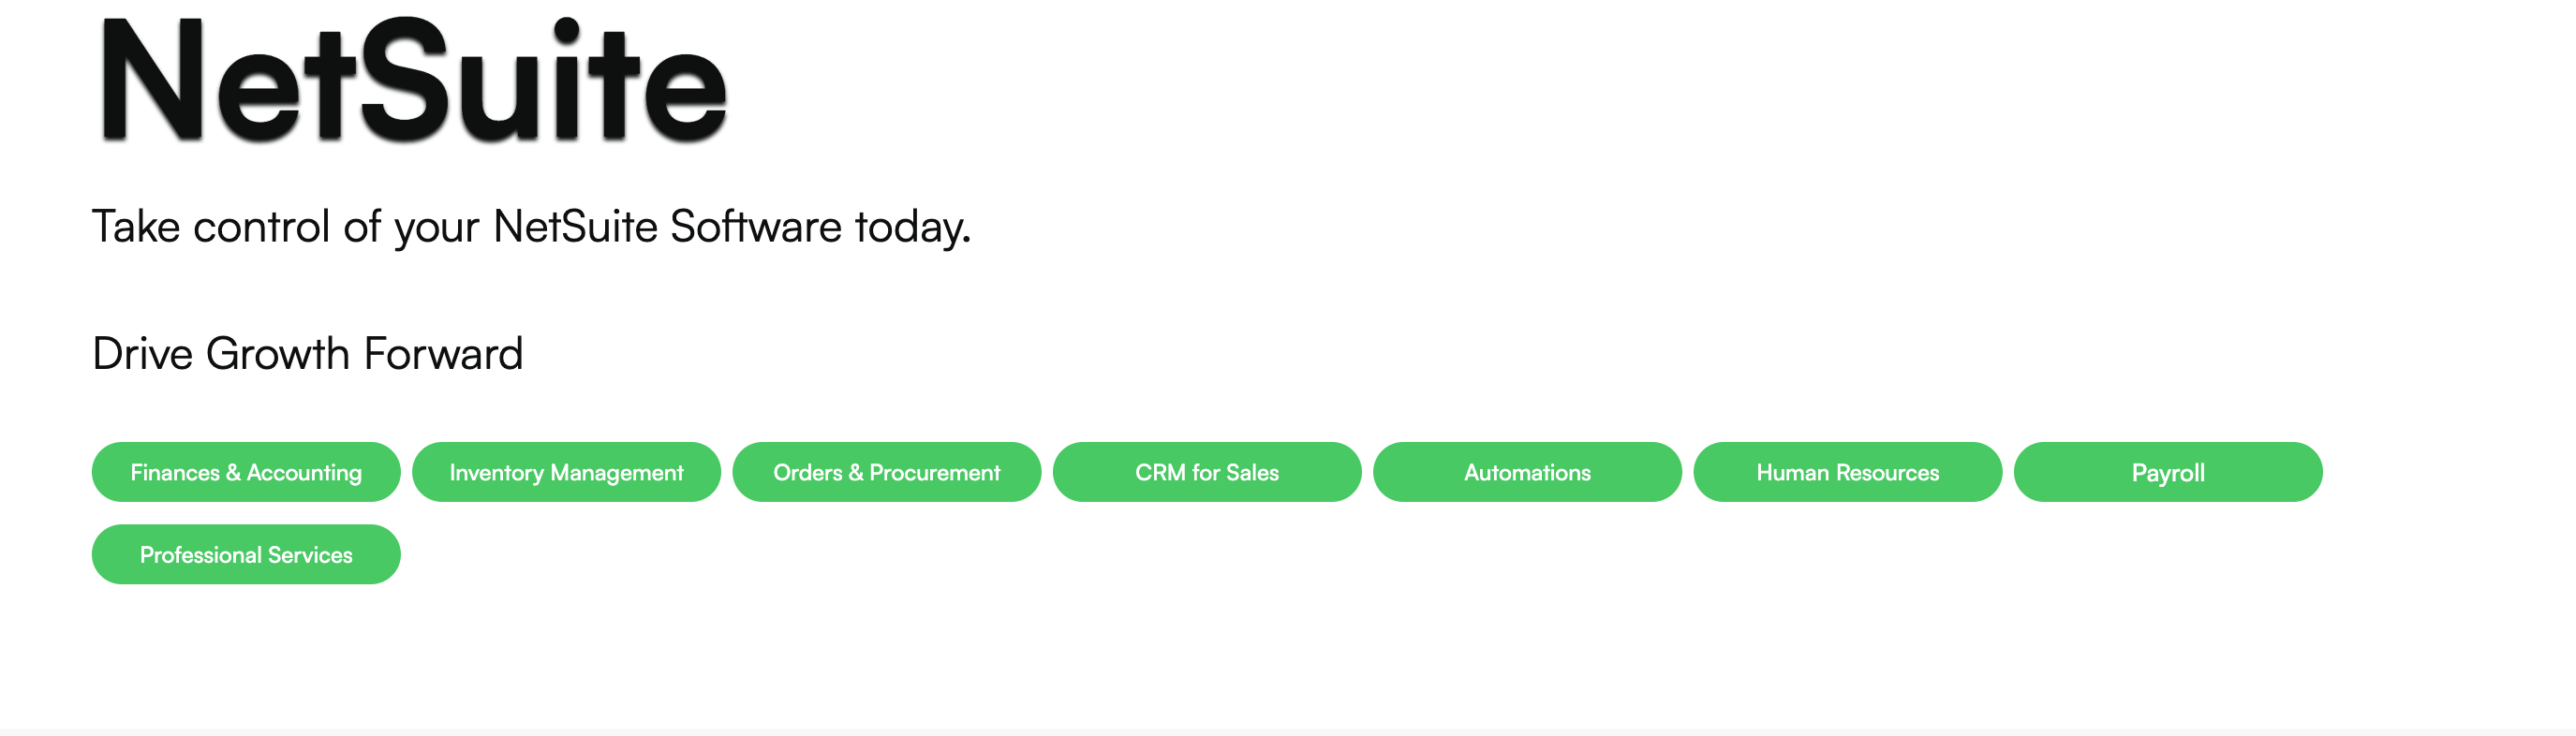Select the Orders & Procurement pill
The width and height of the screenshot is (2576, 736).
pos(886,472)
